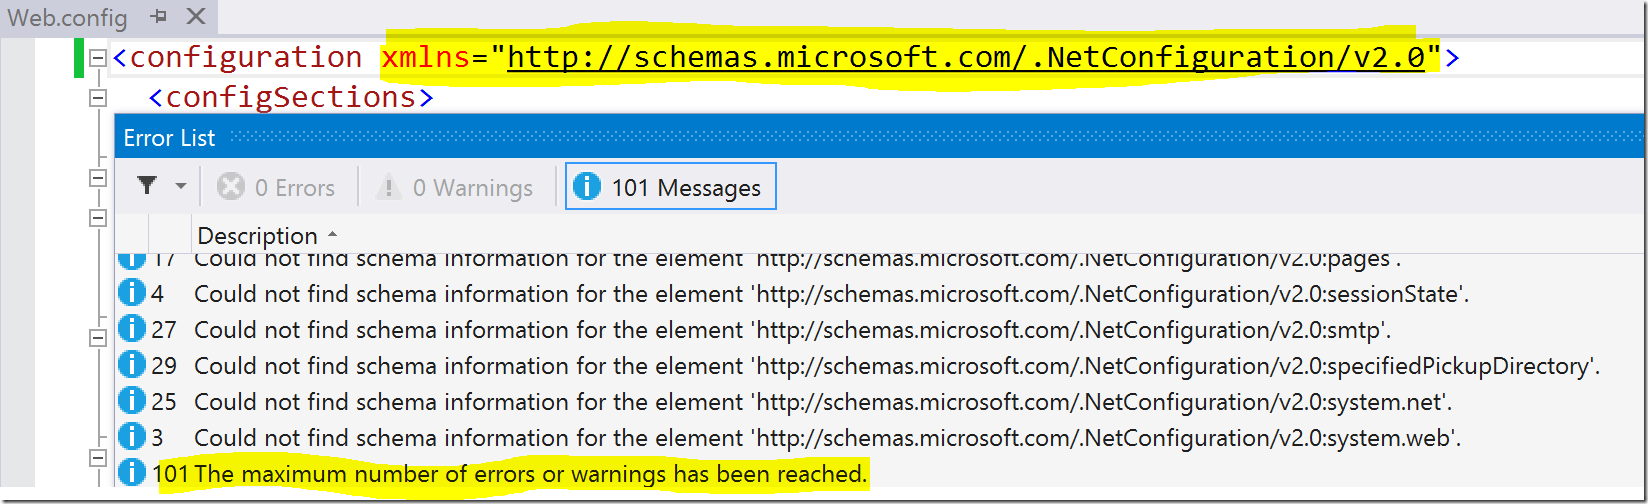Viewport: 1648px width, 504px height.
Task: Click the filter funnel icon in Error List
Action: (x=147, y=186)
